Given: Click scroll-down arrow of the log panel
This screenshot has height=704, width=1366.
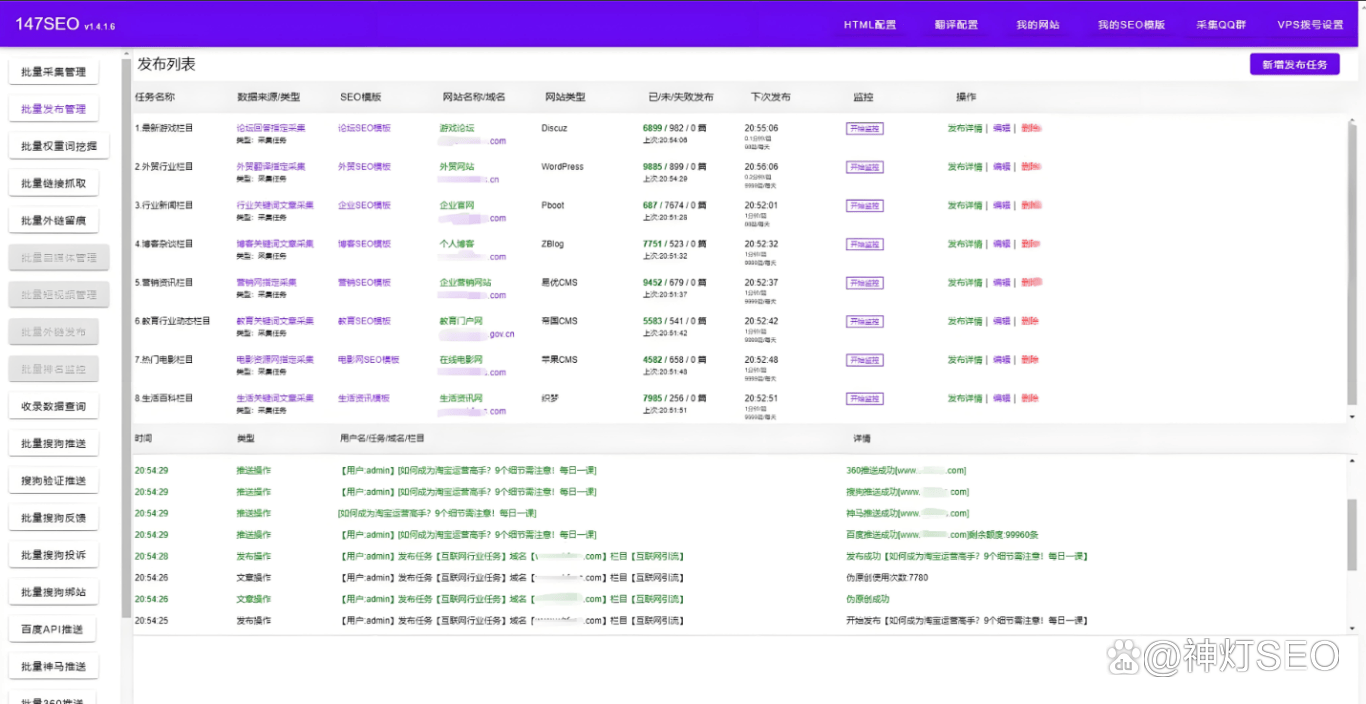Looking at the screenshot, I should tap(1352, 628).
